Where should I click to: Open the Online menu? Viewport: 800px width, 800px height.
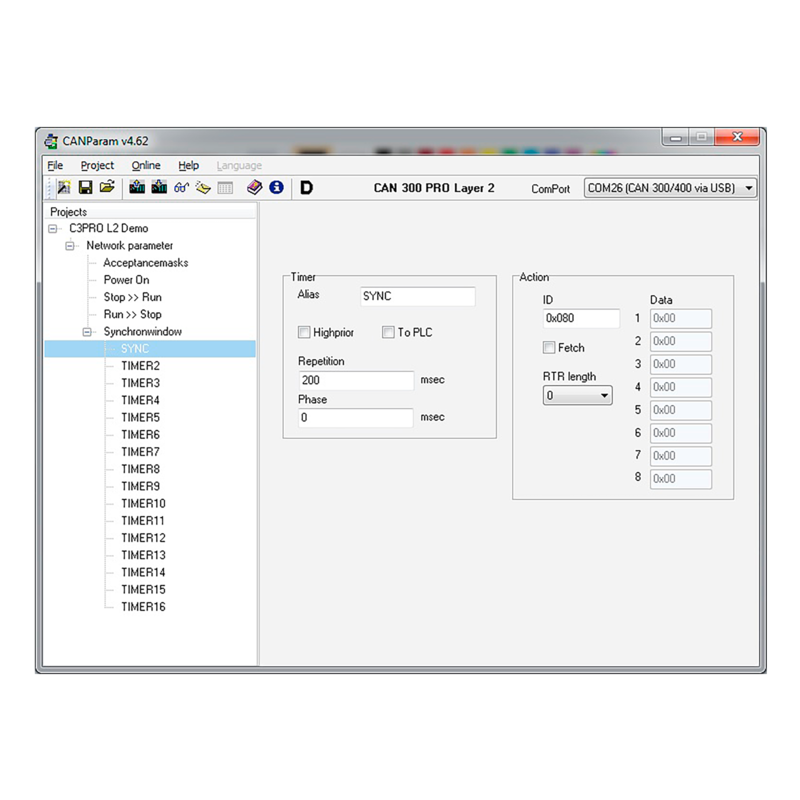[x=146, y=165]
